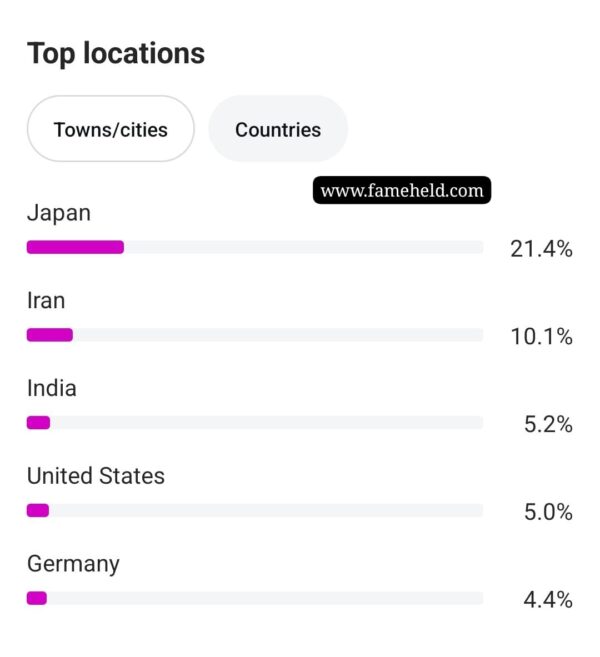Click the Top locations heading

click(116, 53)
